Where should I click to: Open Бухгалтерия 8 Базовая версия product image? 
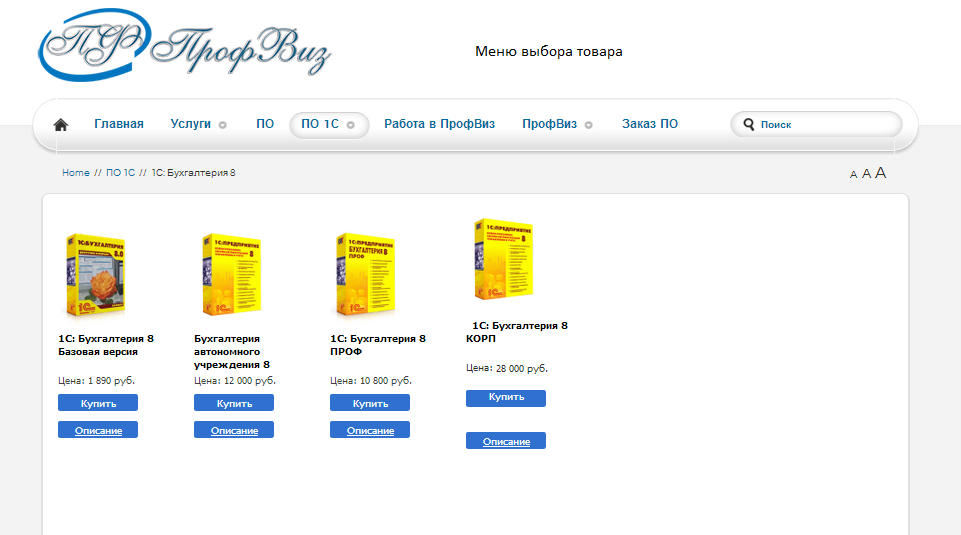coord(95,275)
